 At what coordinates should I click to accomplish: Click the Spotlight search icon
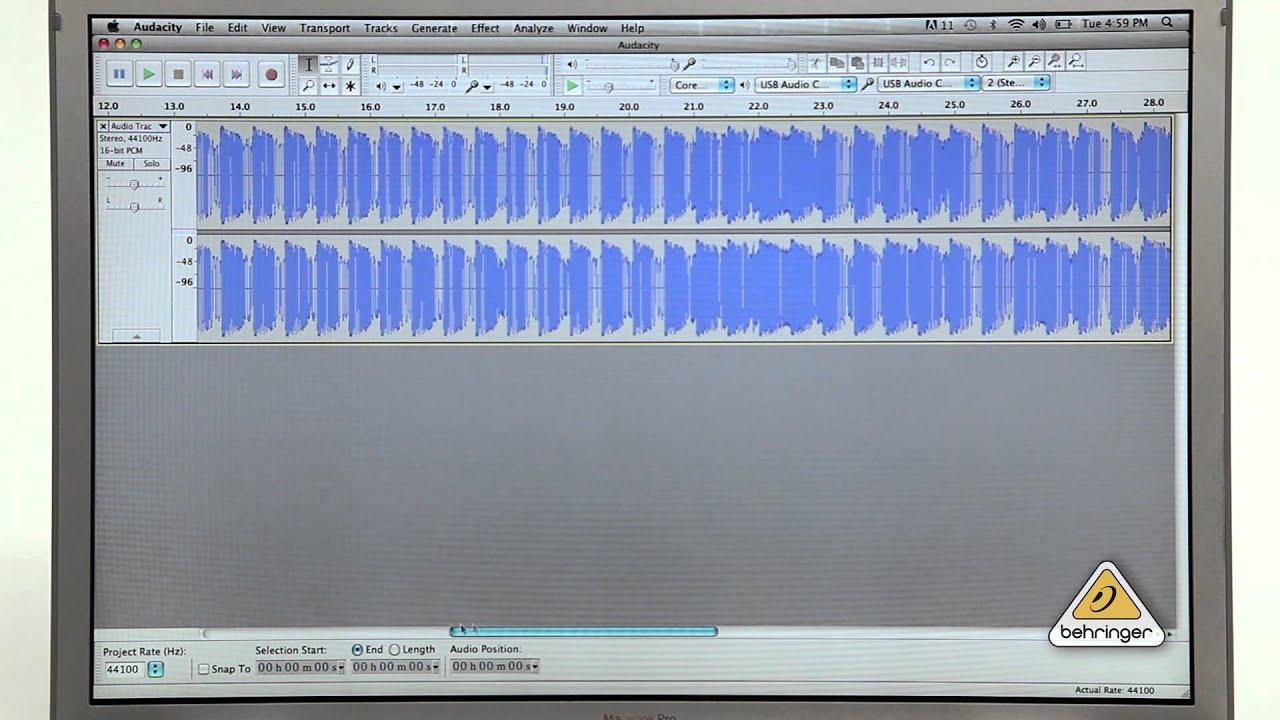point(1167,24)
